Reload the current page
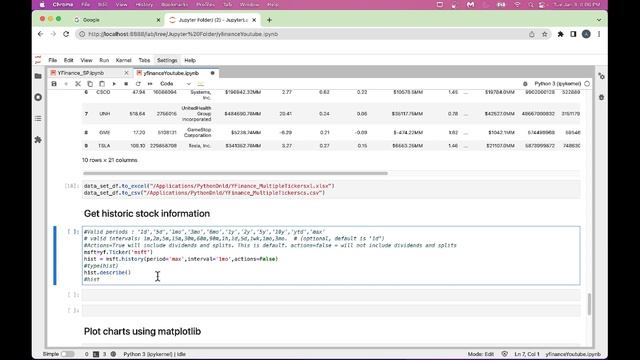 [66, 34]
